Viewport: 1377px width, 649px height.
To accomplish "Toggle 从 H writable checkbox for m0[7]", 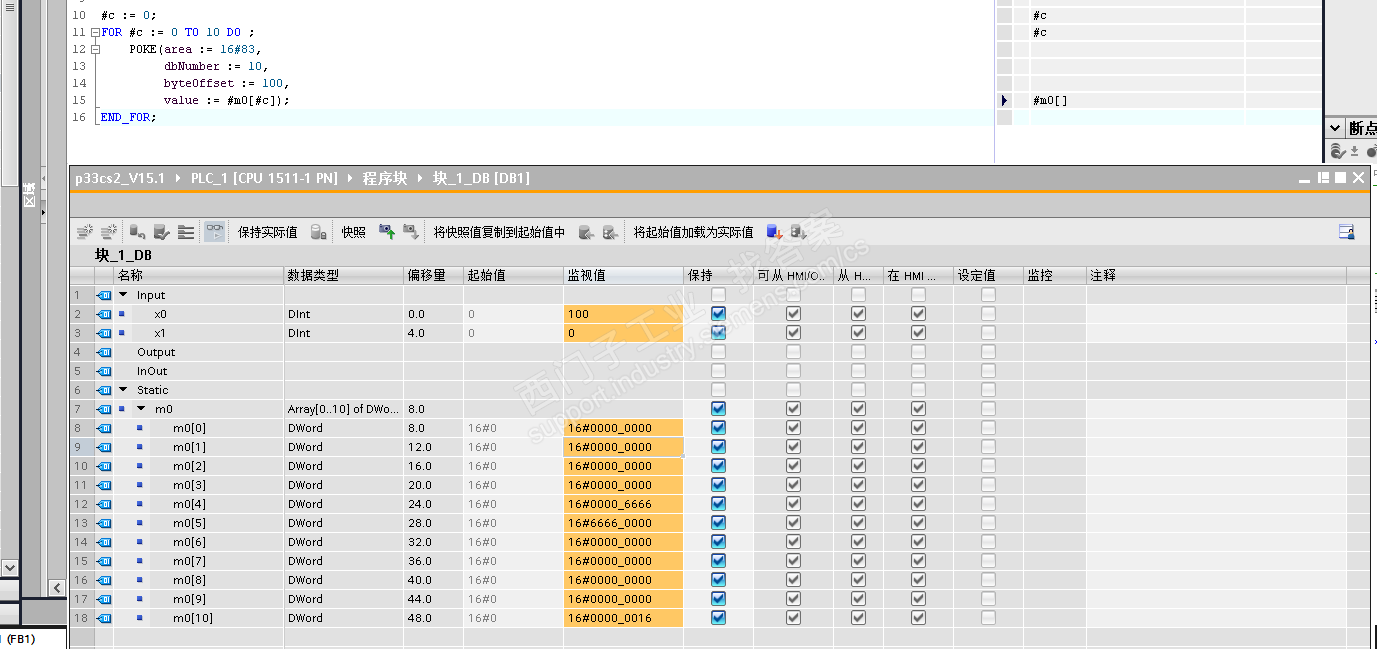I will pyautogui.click(x=857, y=561).
